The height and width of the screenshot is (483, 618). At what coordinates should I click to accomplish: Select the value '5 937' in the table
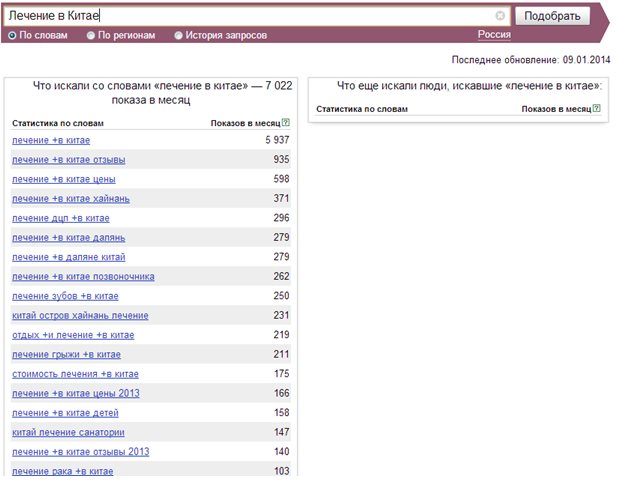click(x=277, y=140)
